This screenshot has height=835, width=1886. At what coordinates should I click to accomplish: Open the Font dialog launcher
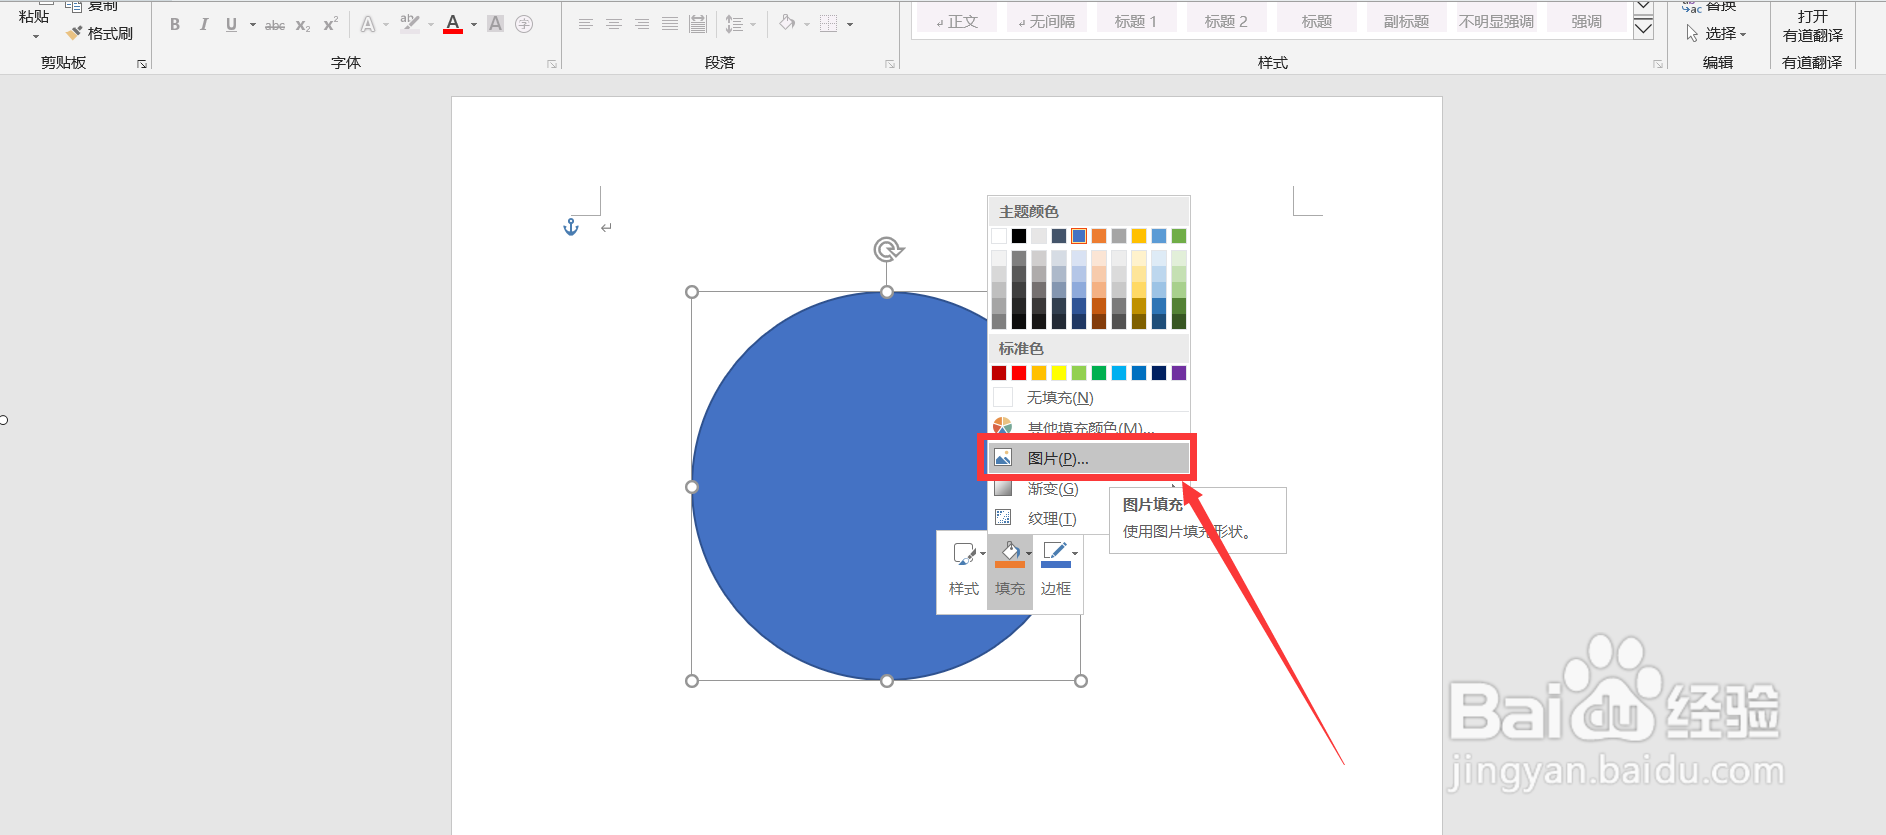click(552, 64)
